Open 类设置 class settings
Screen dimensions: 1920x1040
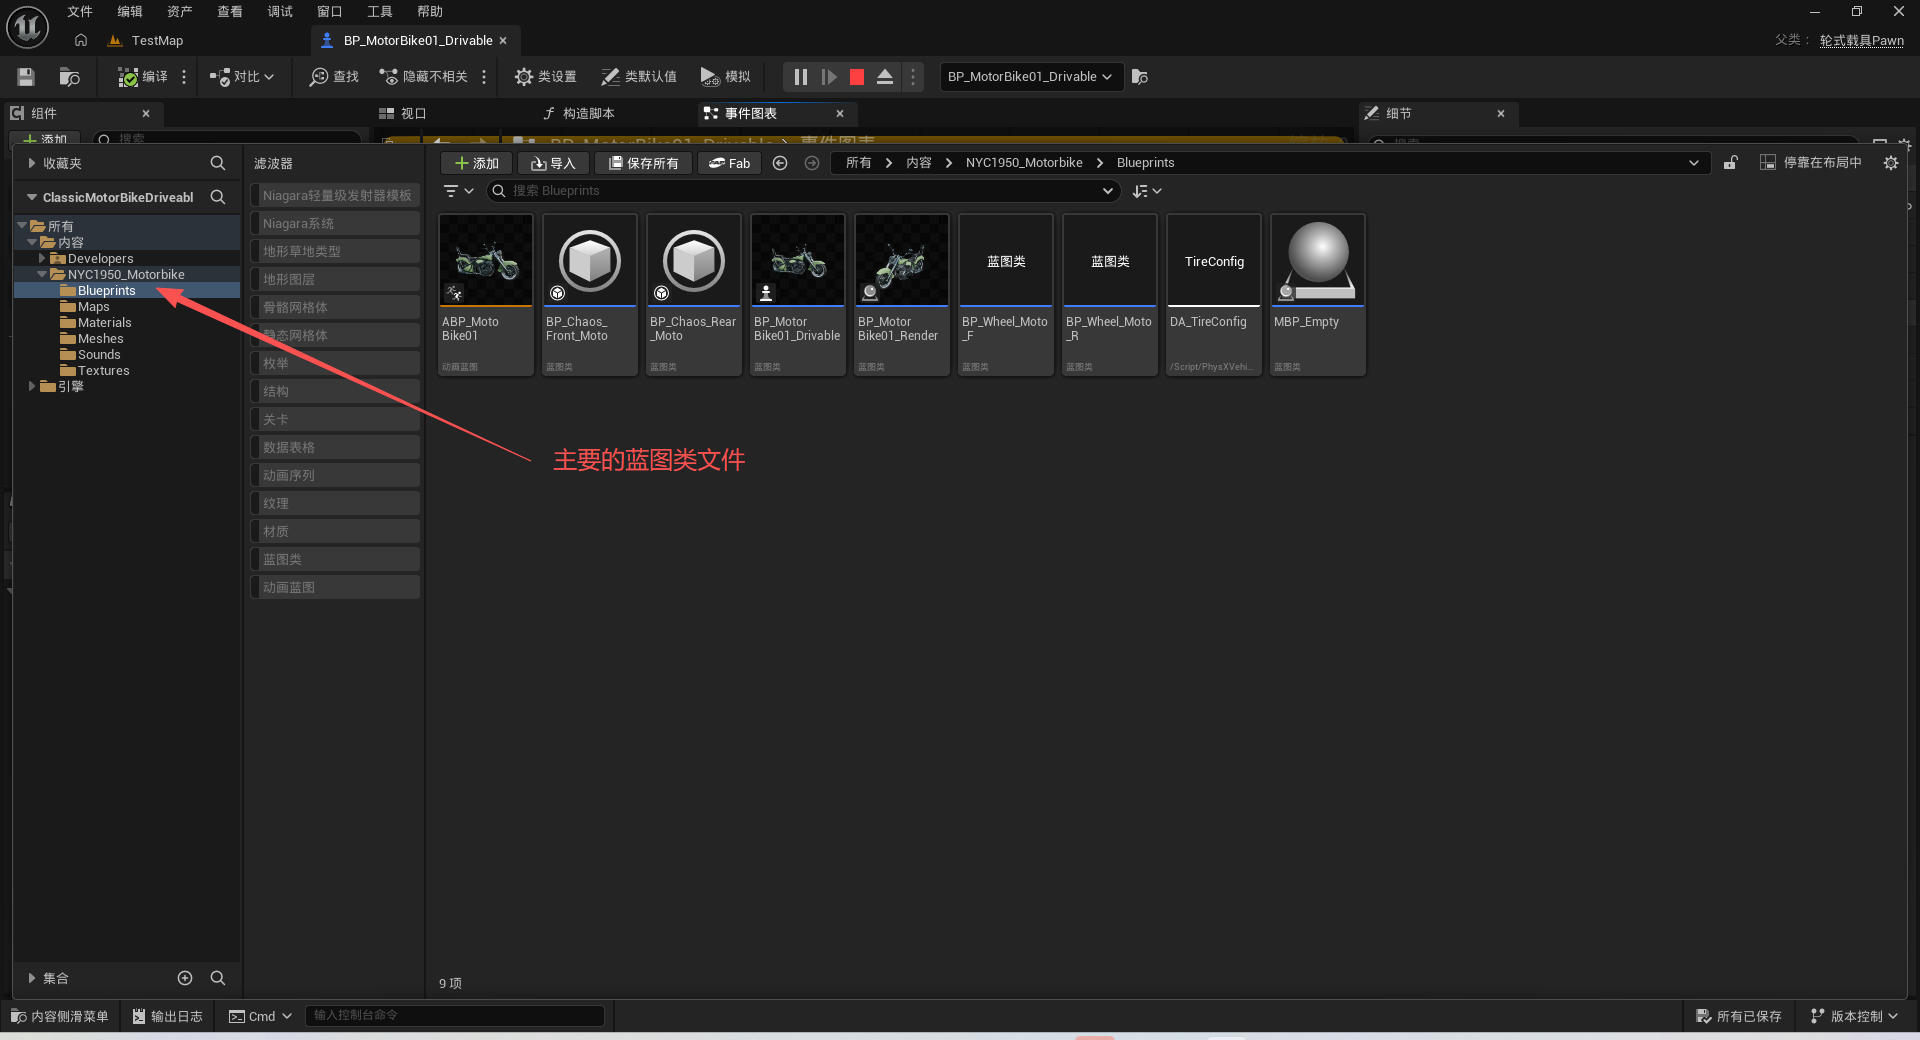pos(545,77)
